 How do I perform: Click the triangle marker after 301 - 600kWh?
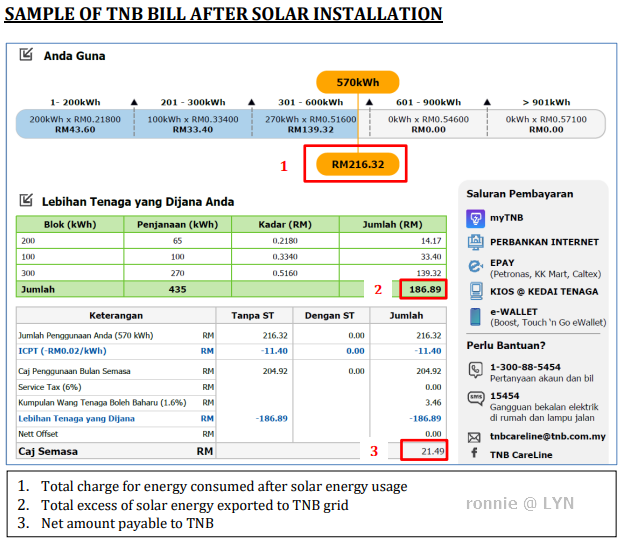(369, 103)
